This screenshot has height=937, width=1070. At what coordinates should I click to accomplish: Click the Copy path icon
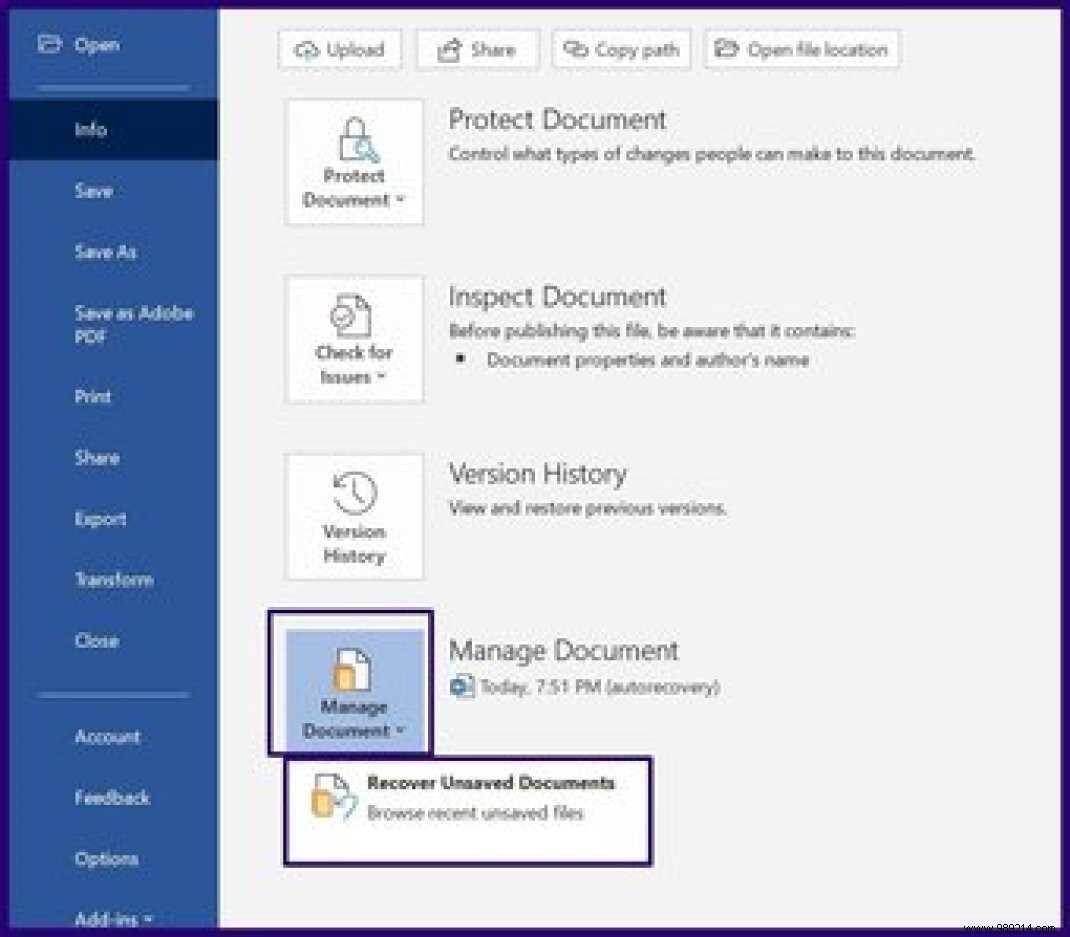[x=574, y=48]
